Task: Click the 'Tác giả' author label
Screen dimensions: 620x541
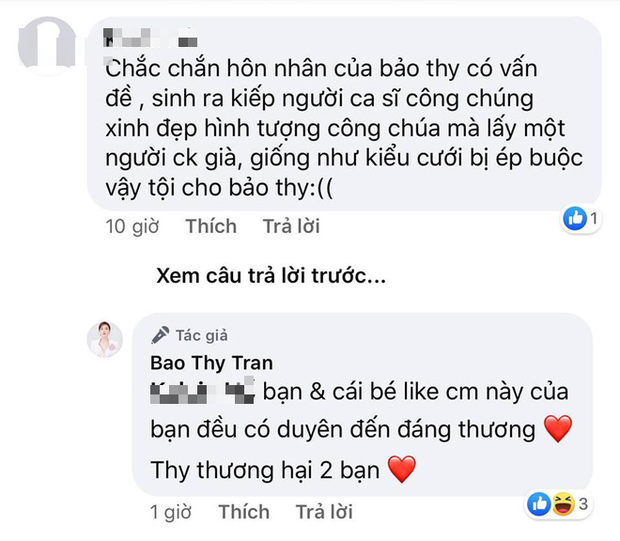Action: click(x=201, y=336)
